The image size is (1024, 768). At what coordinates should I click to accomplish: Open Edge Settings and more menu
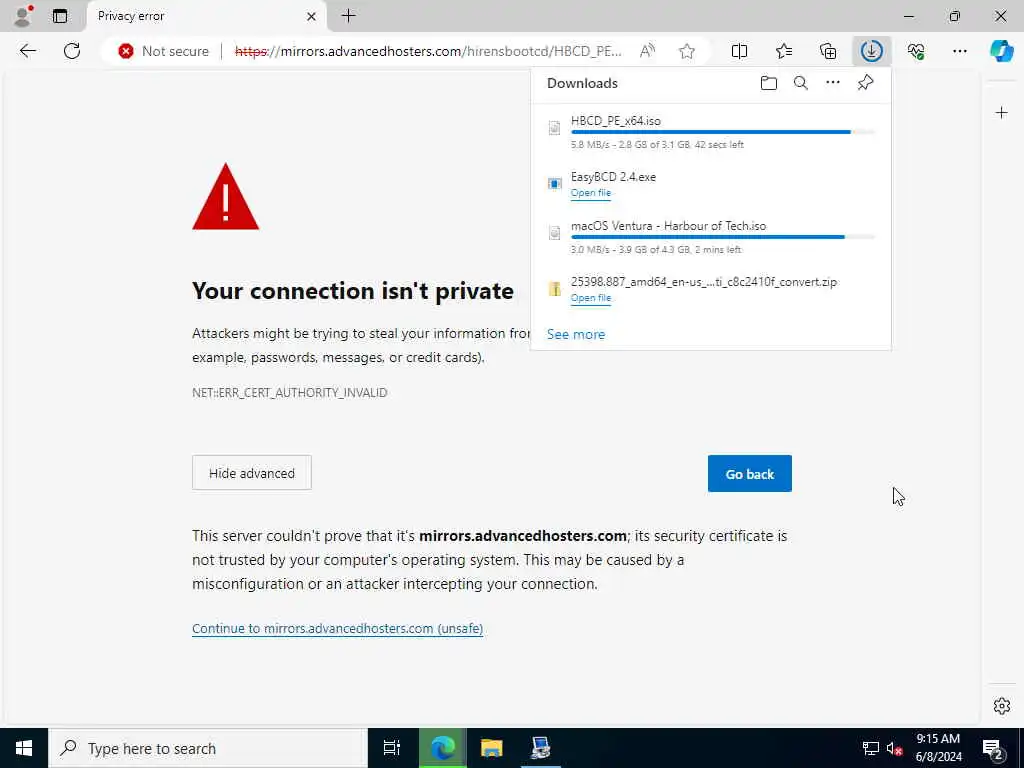pyautogui.click(x=959, y=51)
